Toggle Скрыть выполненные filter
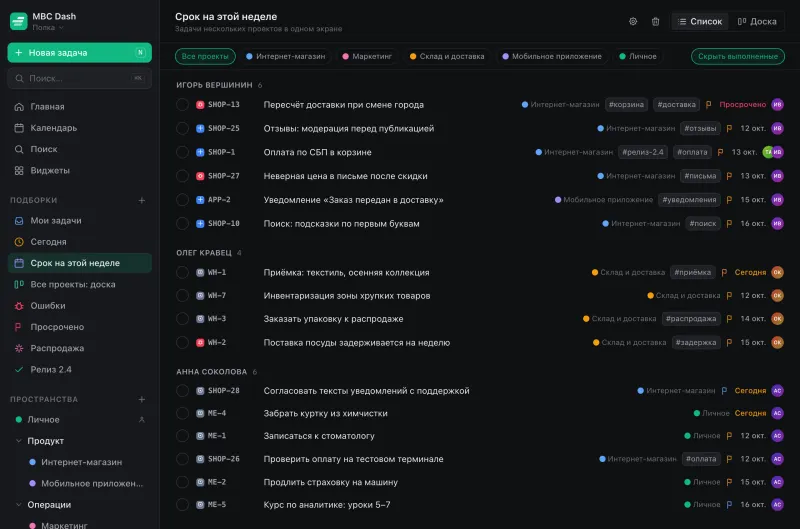 pyautogui.click(x=737, y=56)
